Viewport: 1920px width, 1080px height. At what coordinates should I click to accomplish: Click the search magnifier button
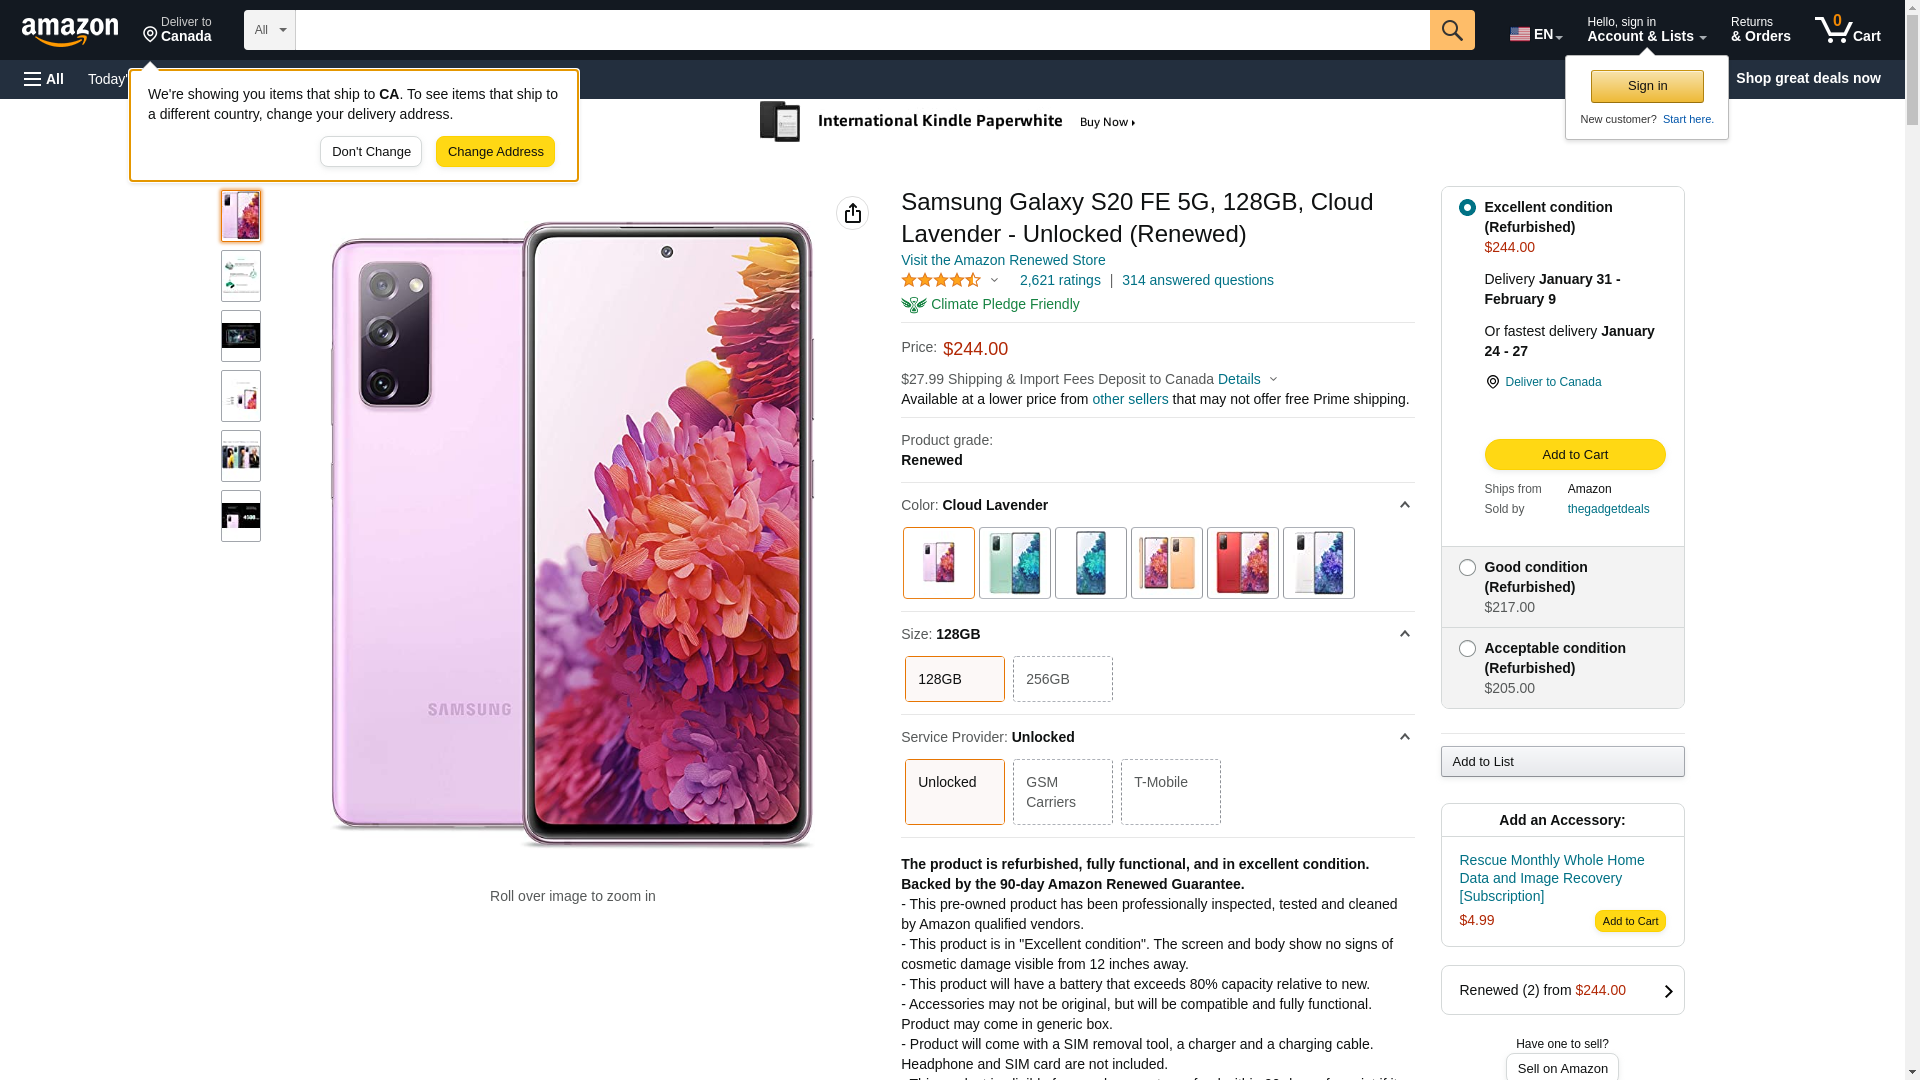(x=1452, y=30)
